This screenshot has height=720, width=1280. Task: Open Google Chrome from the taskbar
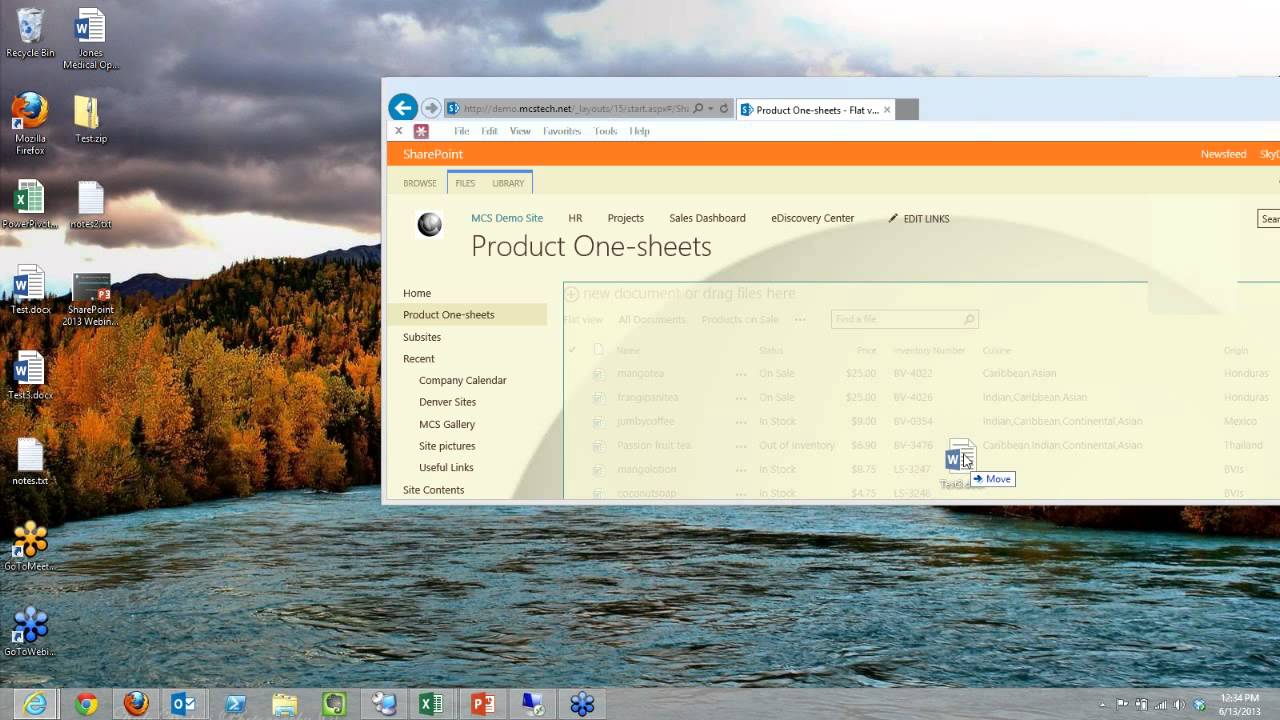(x=86, y=704)
